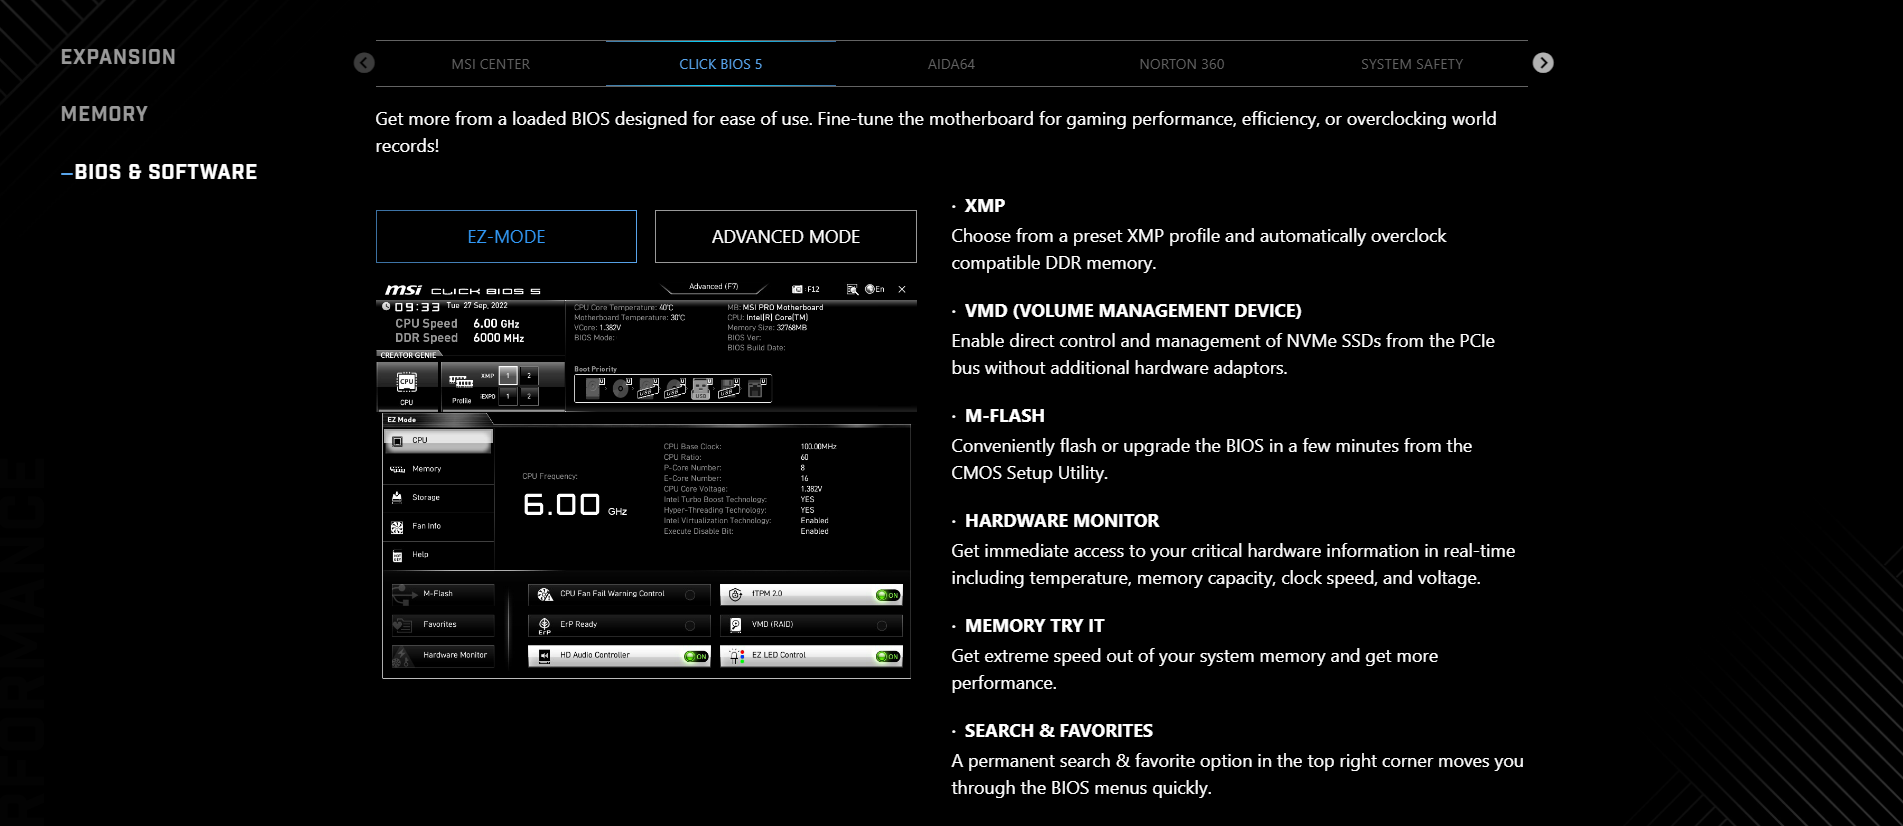Enable CPU Fan Fail Warning Control
Viewport: 1903px width, 826px height.
click(x=690, y=595)
